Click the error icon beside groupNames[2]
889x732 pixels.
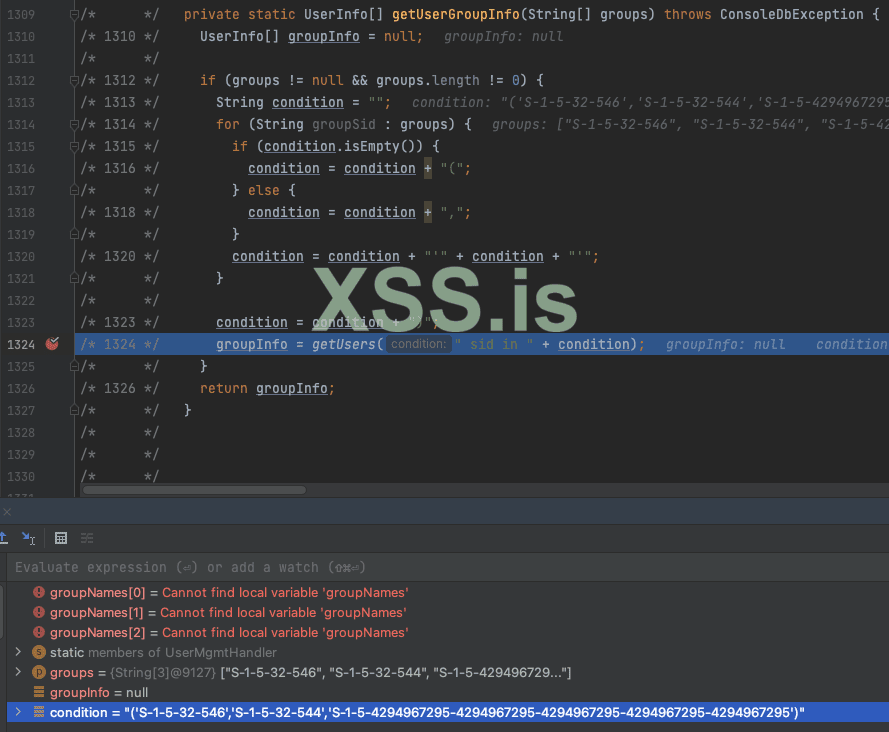click(x=39, y=632)
